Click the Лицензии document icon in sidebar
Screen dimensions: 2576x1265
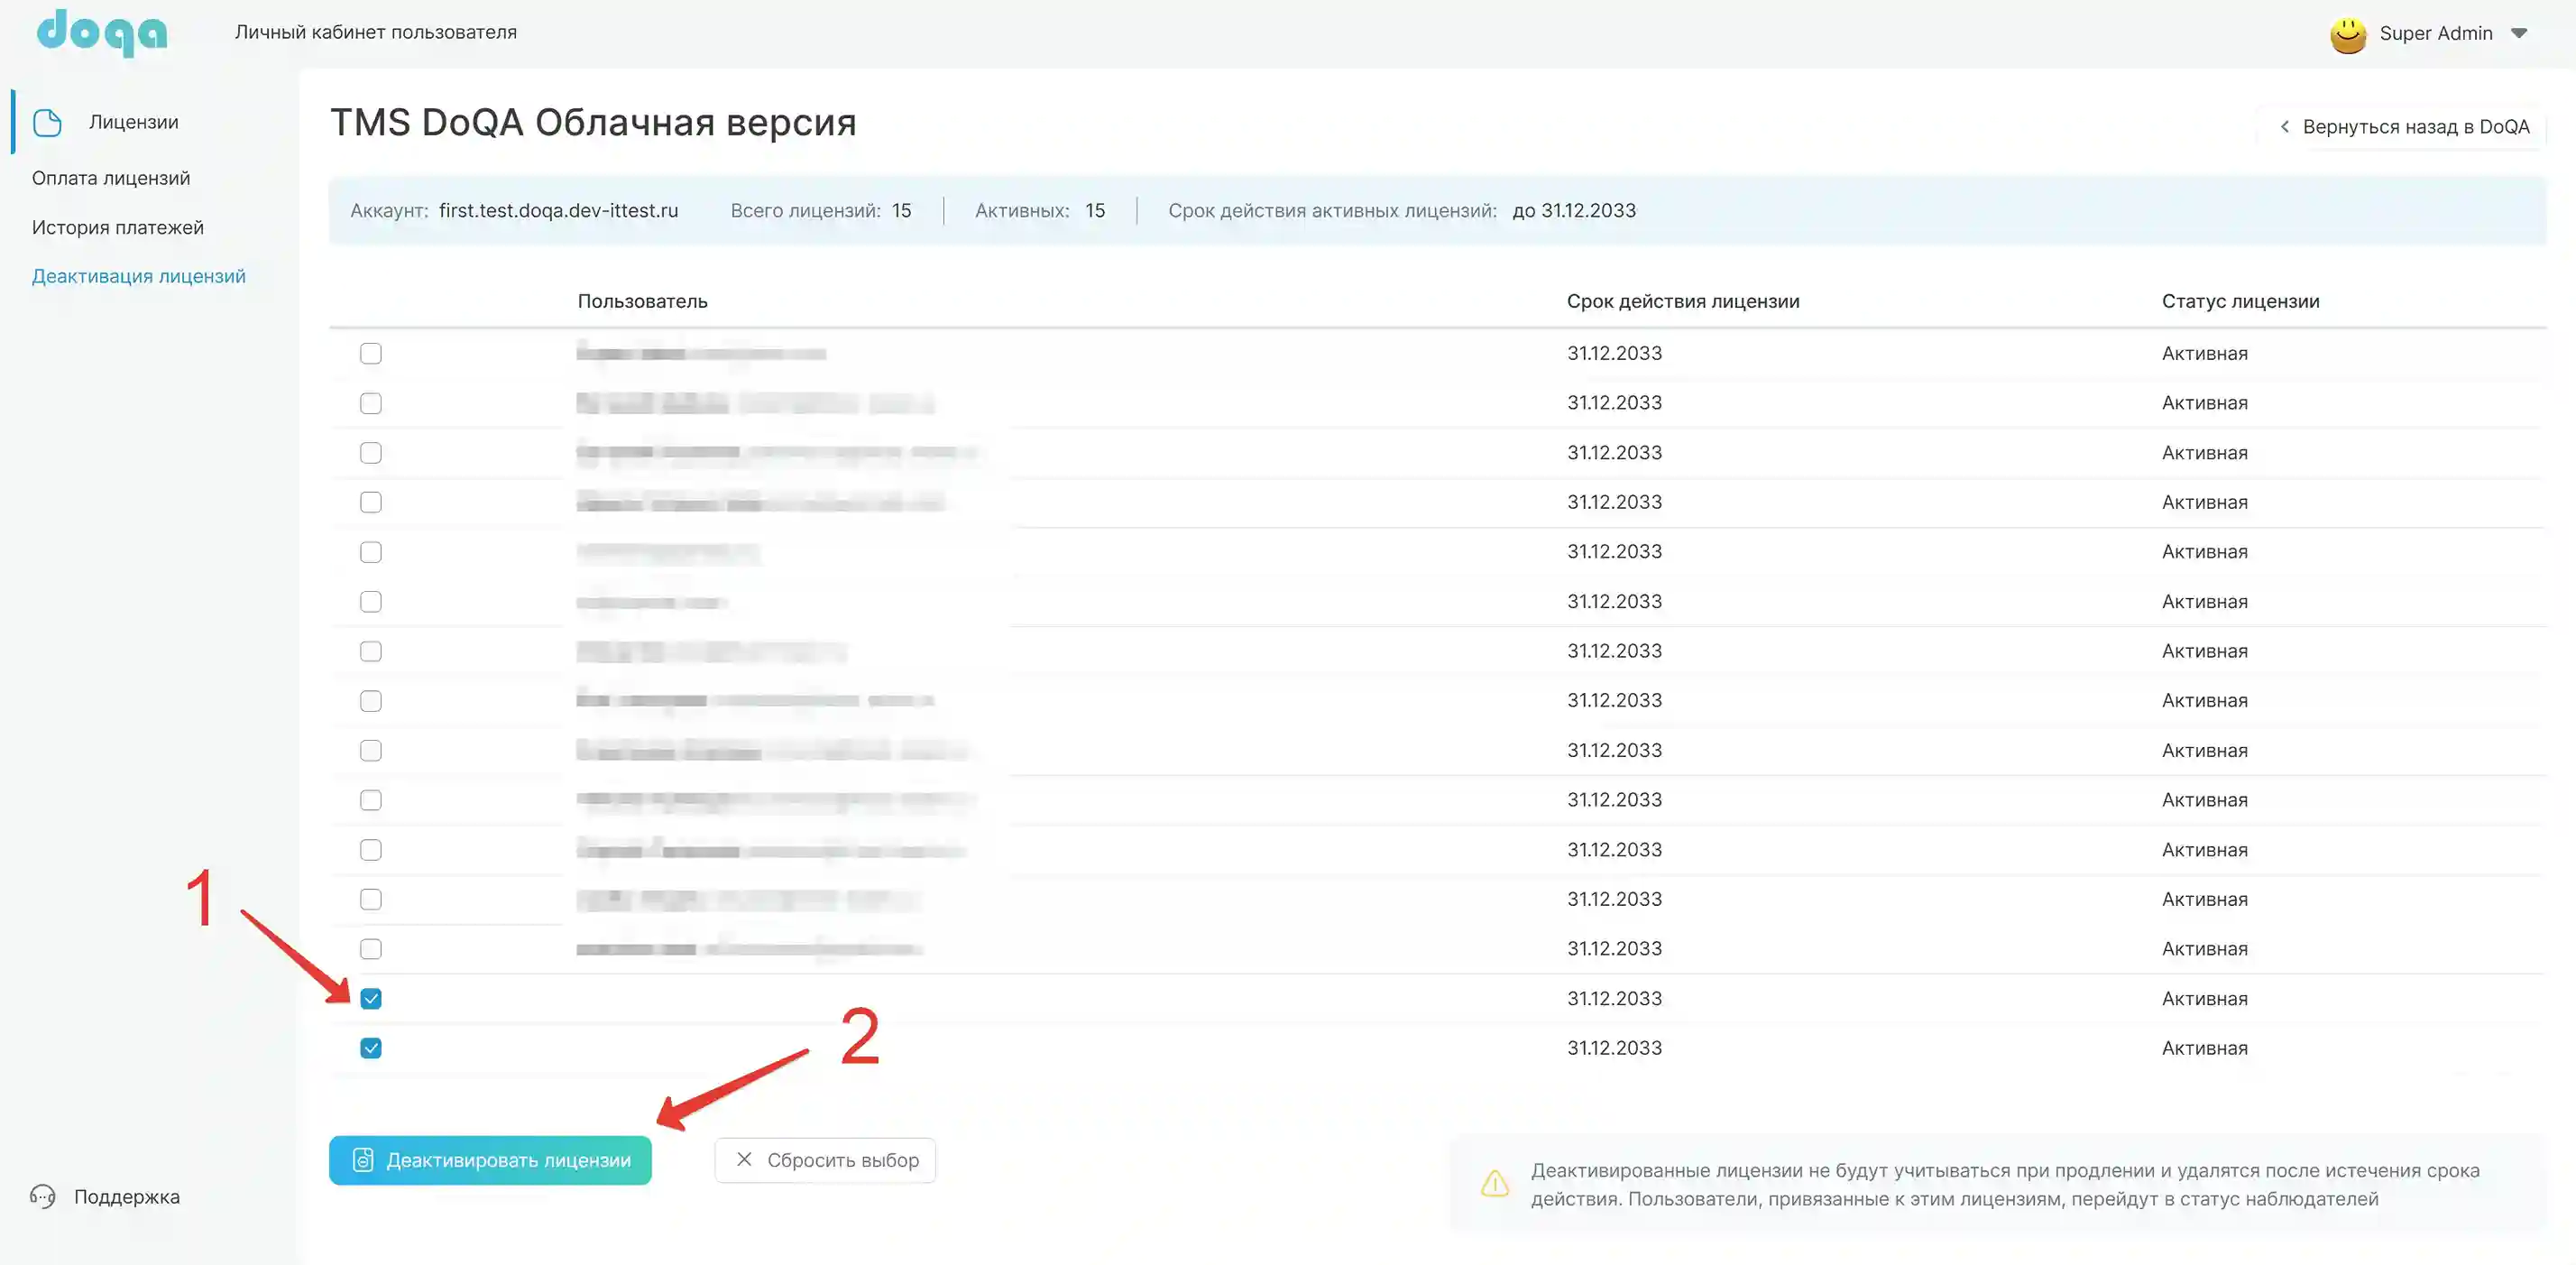(x=47, y=122)
